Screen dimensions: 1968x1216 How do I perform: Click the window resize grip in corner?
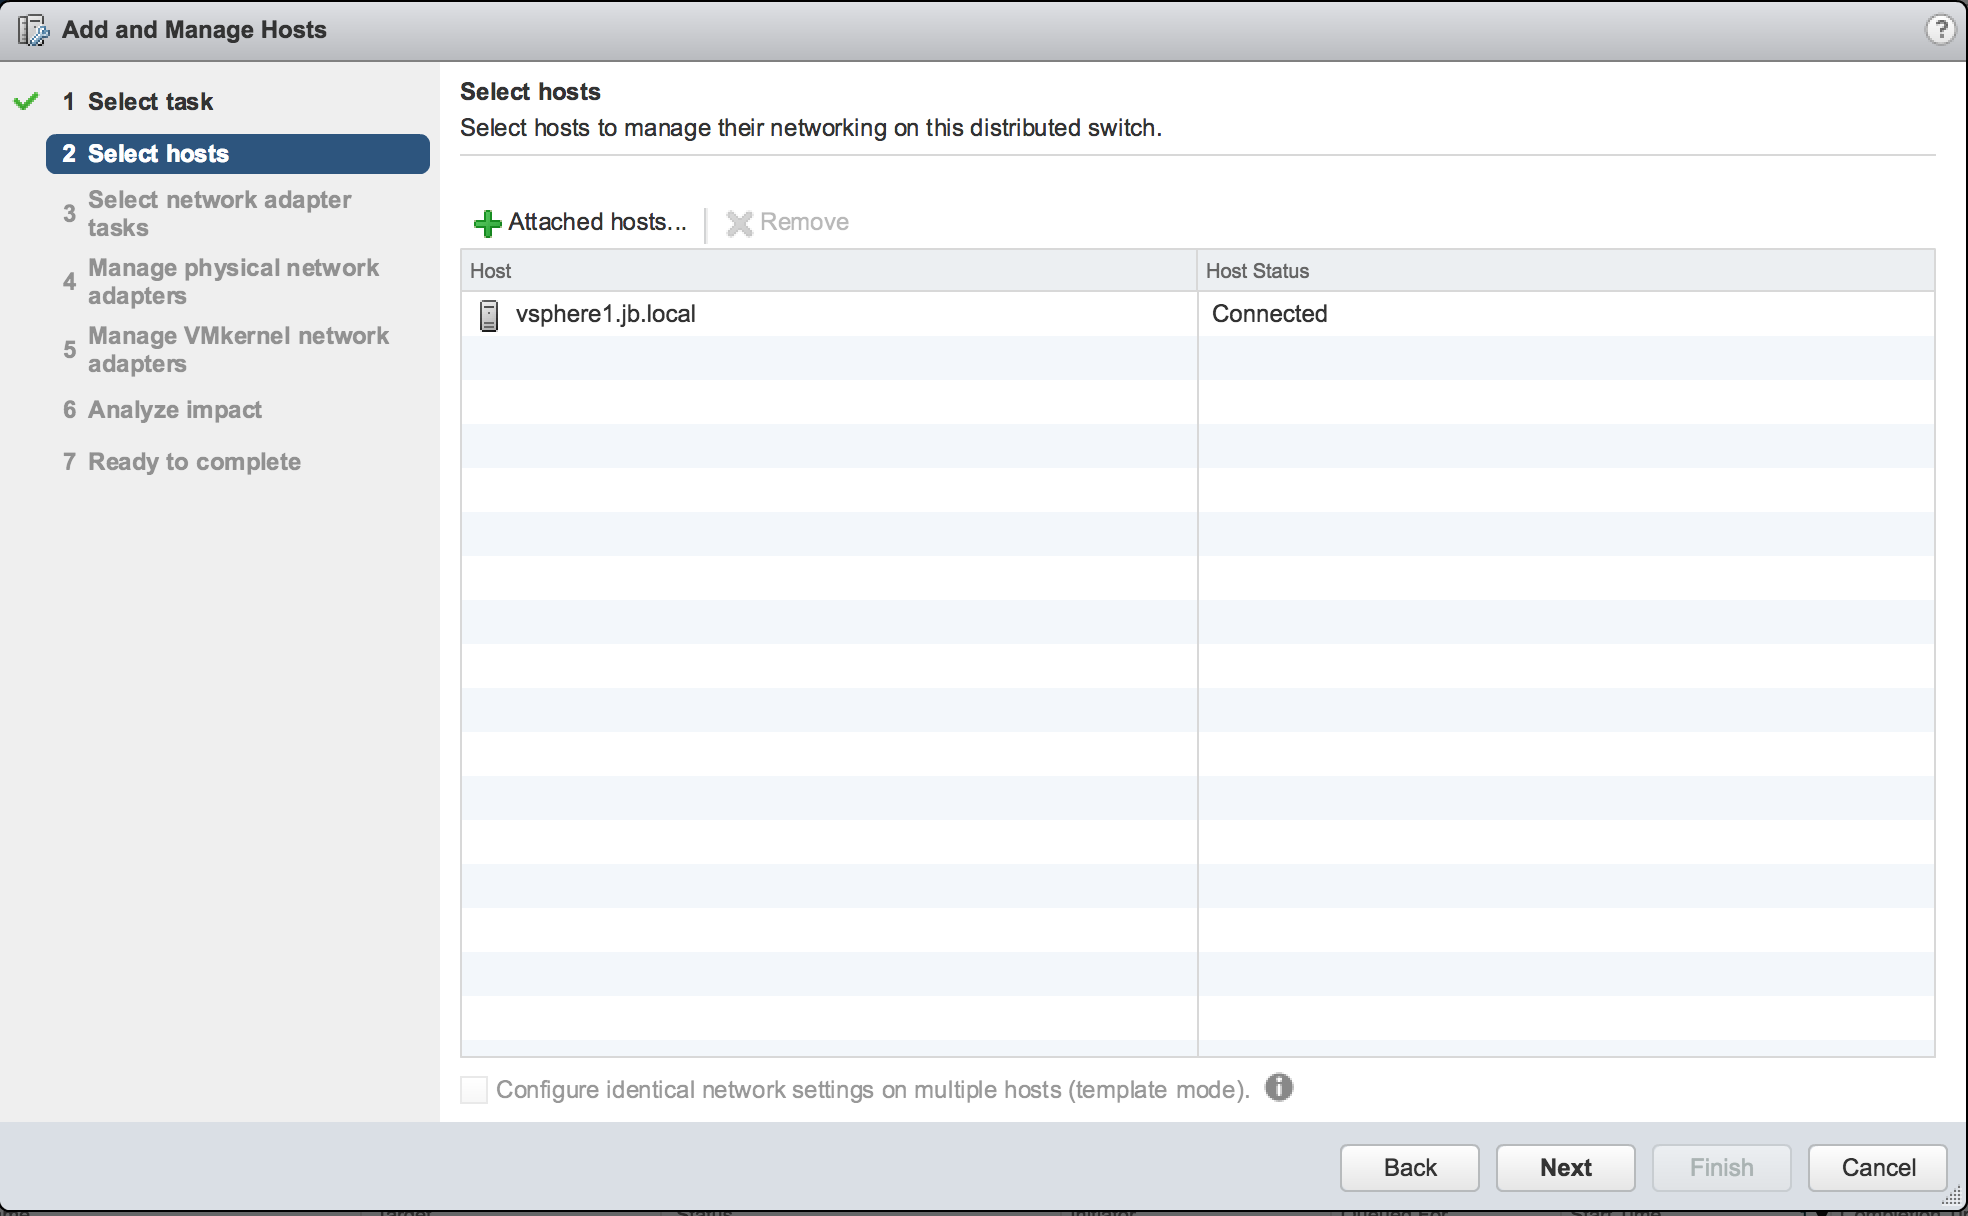[x=1951, y=1196]
